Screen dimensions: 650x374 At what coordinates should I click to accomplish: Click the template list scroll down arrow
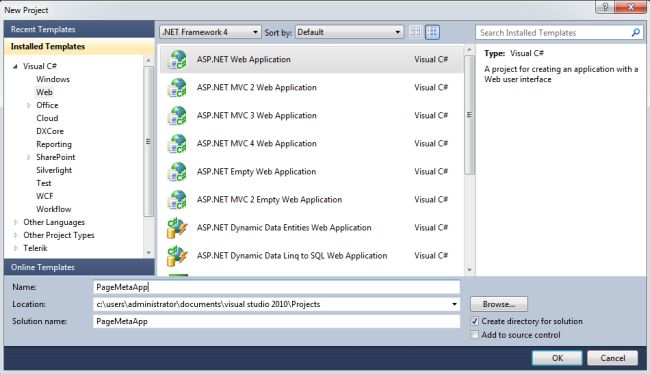pos(469,270)
